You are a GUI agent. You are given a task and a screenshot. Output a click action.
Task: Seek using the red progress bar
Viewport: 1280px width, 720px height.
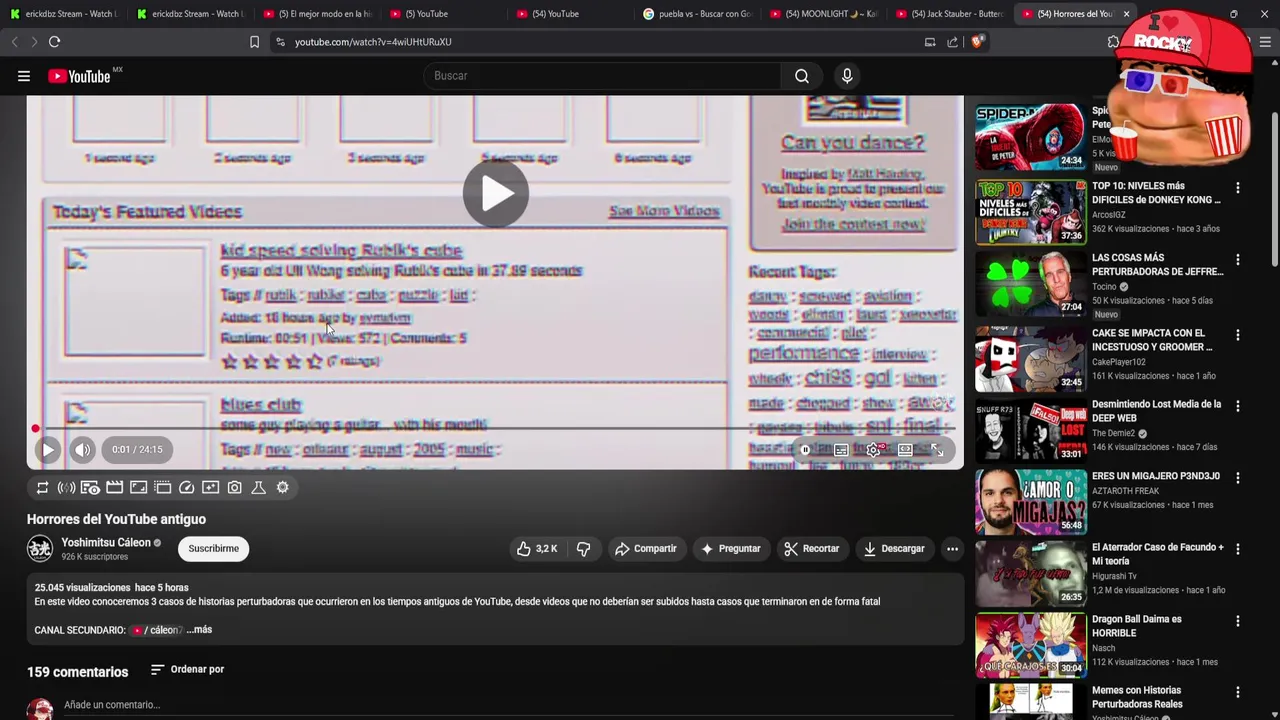point(495,429)
